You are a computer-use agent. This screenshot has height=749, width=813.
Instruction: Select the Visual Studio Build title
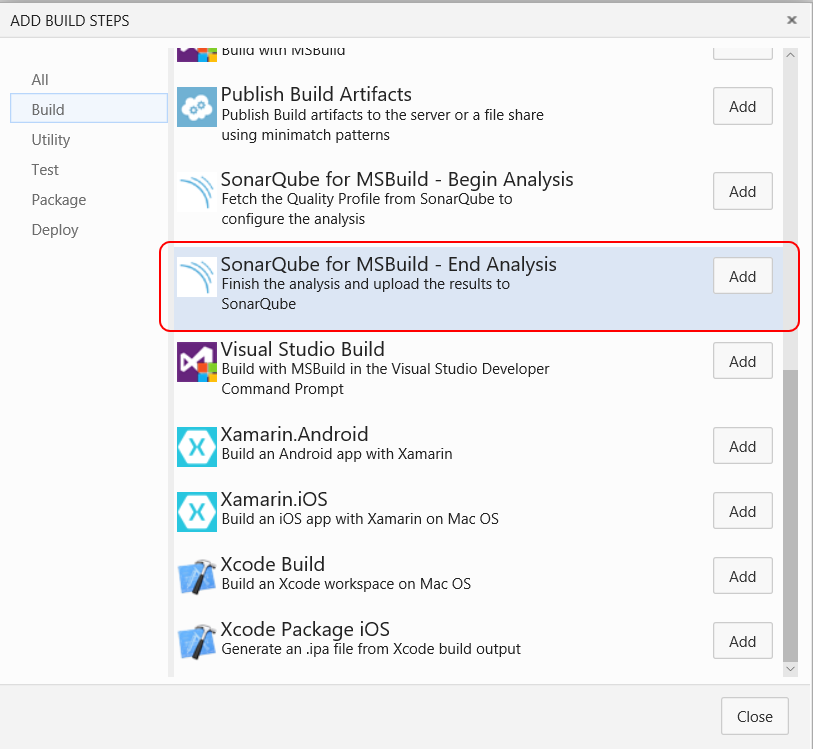(303, 349)
